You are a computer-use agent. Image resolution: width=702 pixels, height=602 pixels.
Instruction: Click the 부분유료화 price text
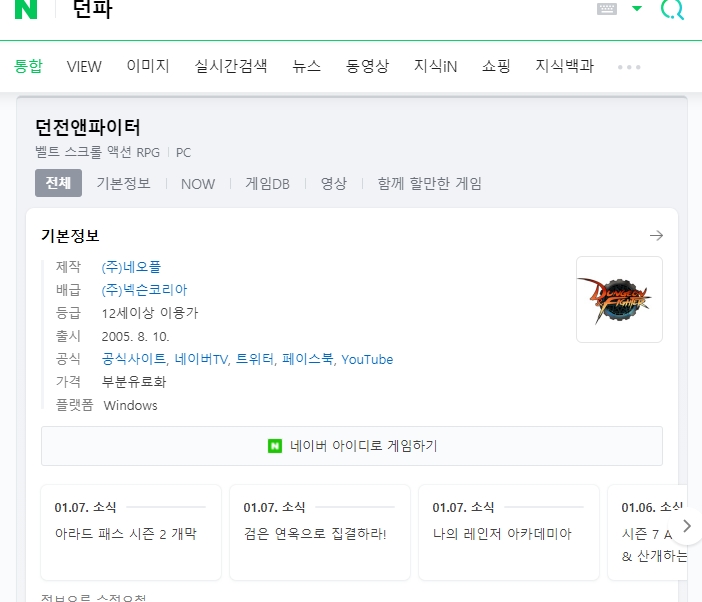134,382
